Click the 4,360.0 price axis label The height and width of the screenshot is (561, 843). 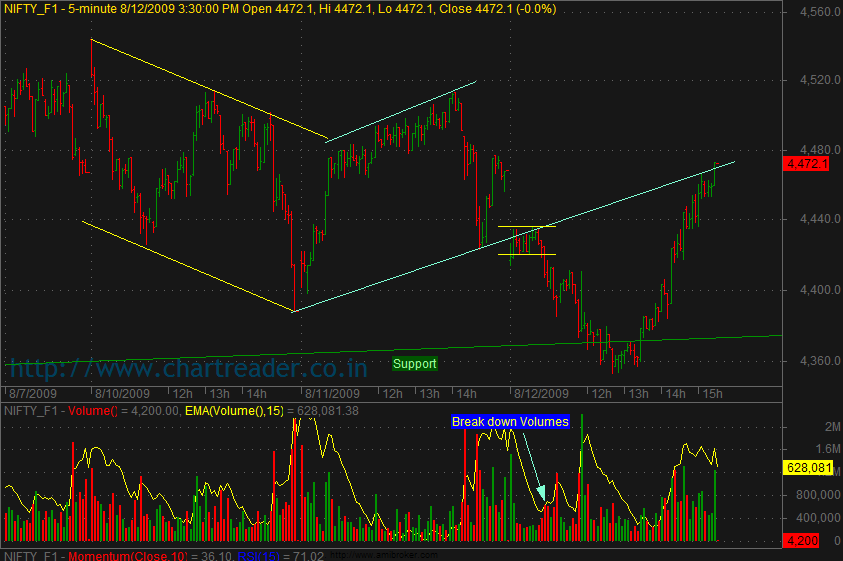tap(808, 360)
